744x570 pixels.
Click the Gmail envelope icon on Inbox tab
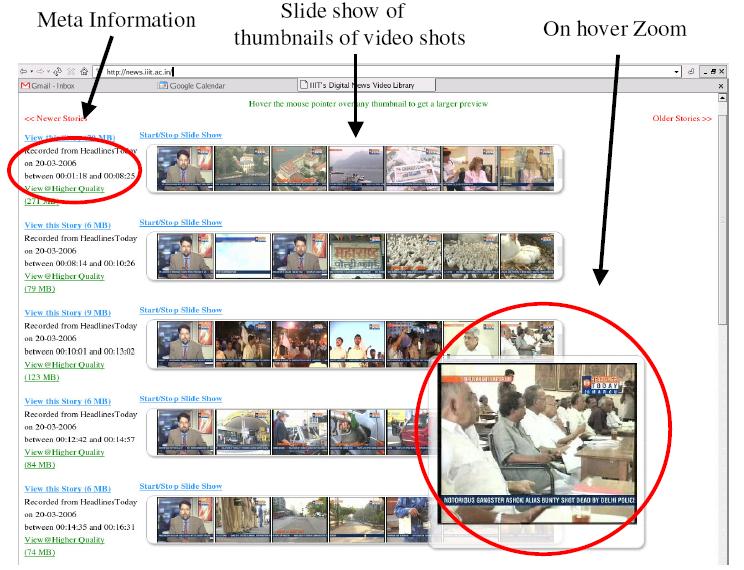26,86
